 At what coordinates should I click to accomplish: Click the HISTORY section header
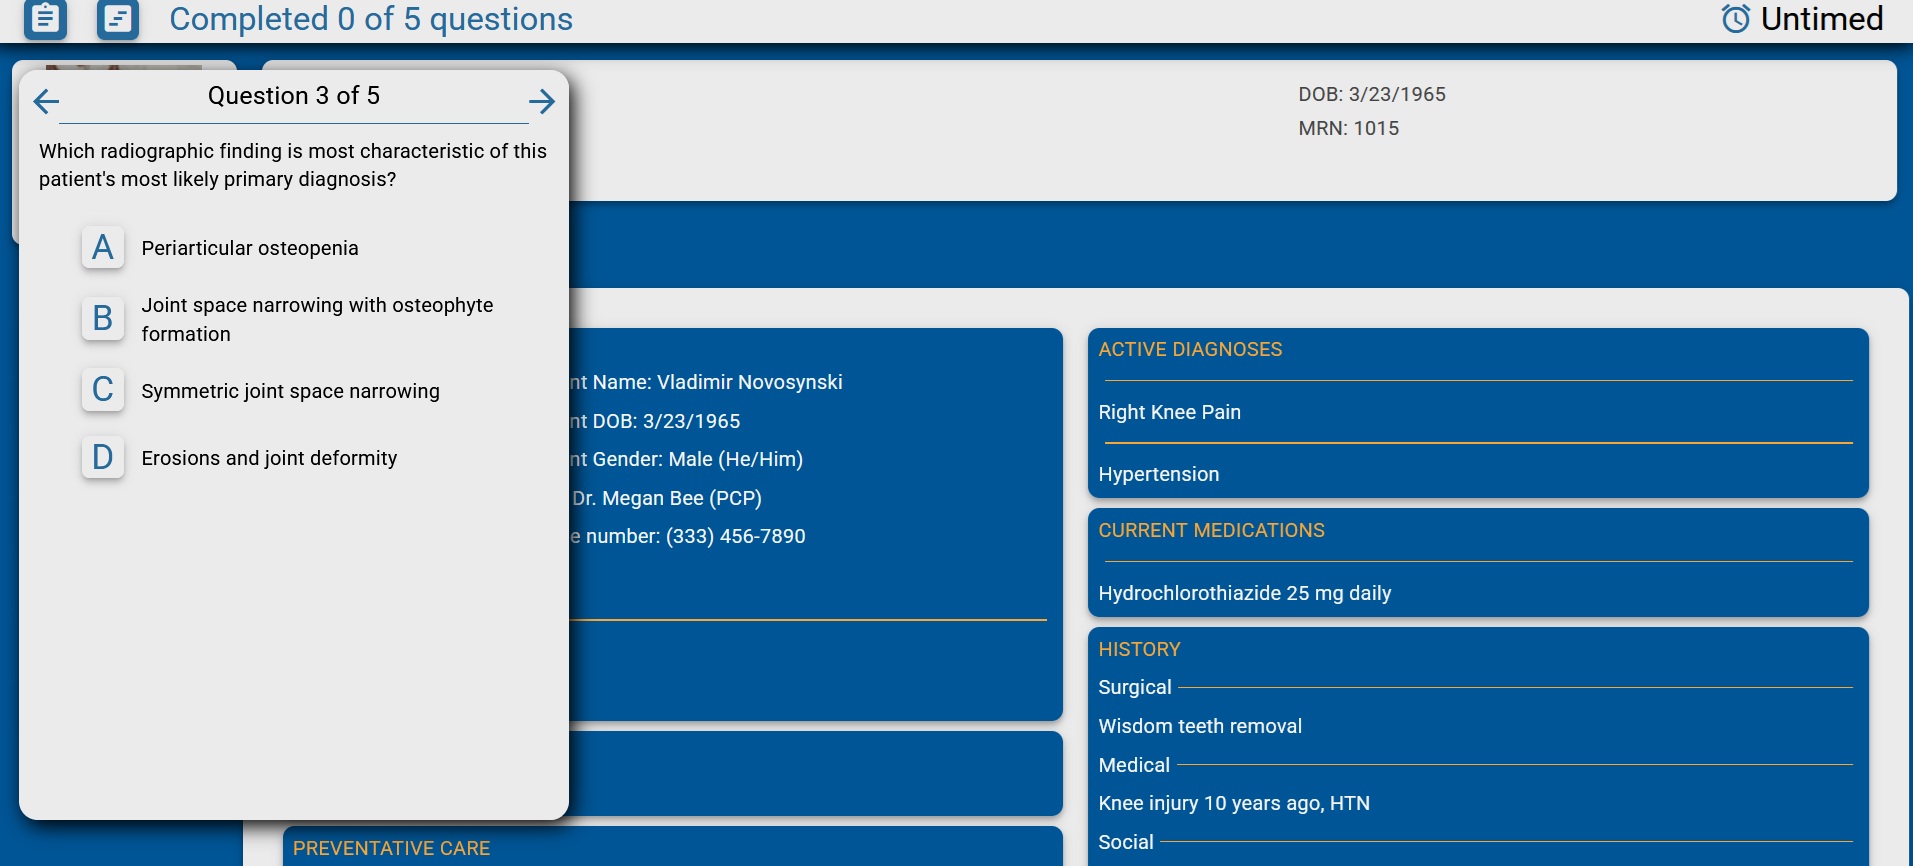click(1139, 649)
